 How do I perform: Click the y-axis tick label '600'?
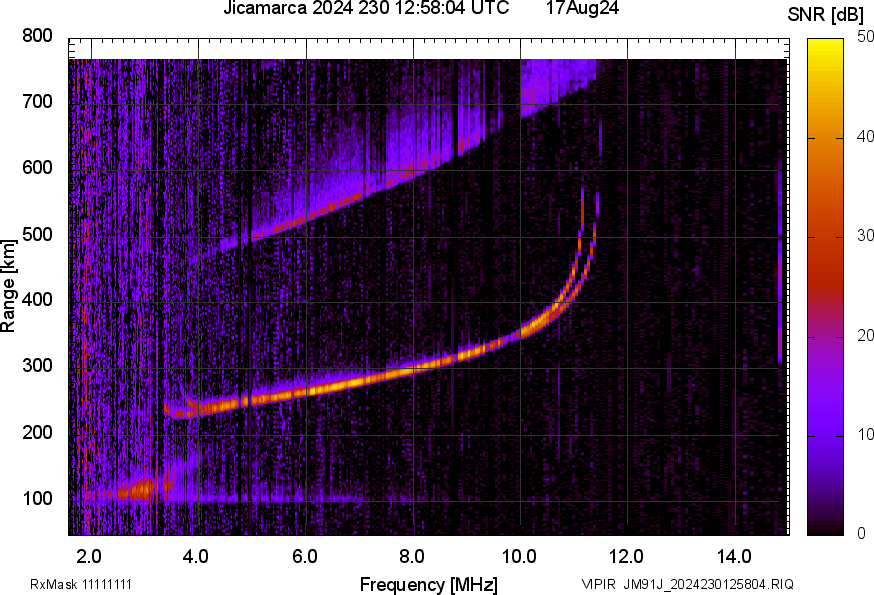37,168
